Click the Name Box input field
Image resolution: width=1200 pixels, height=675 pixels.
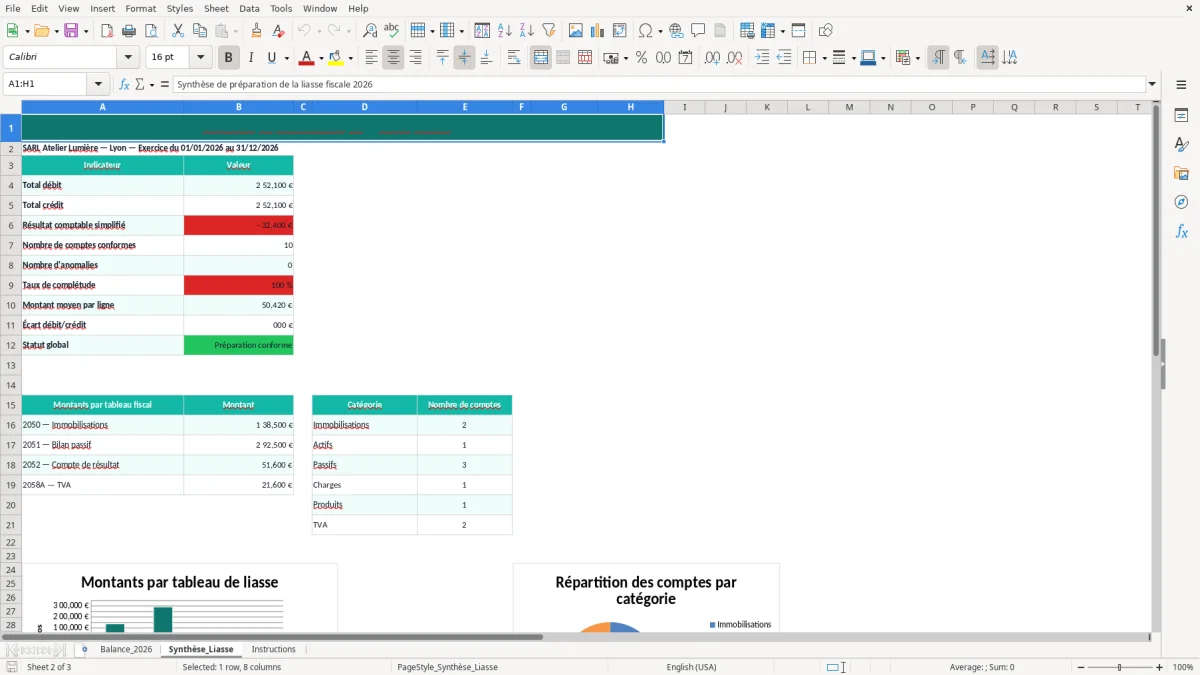[46, 85]
